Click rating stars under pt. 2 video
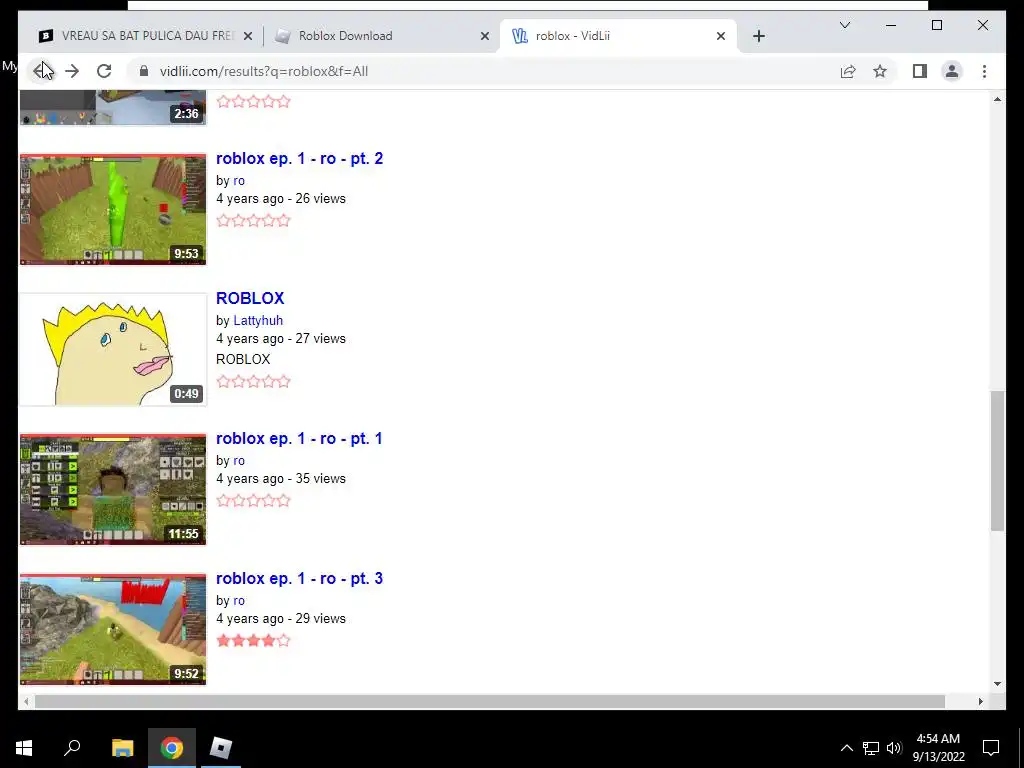1024x768 pixels. (253, 220)
